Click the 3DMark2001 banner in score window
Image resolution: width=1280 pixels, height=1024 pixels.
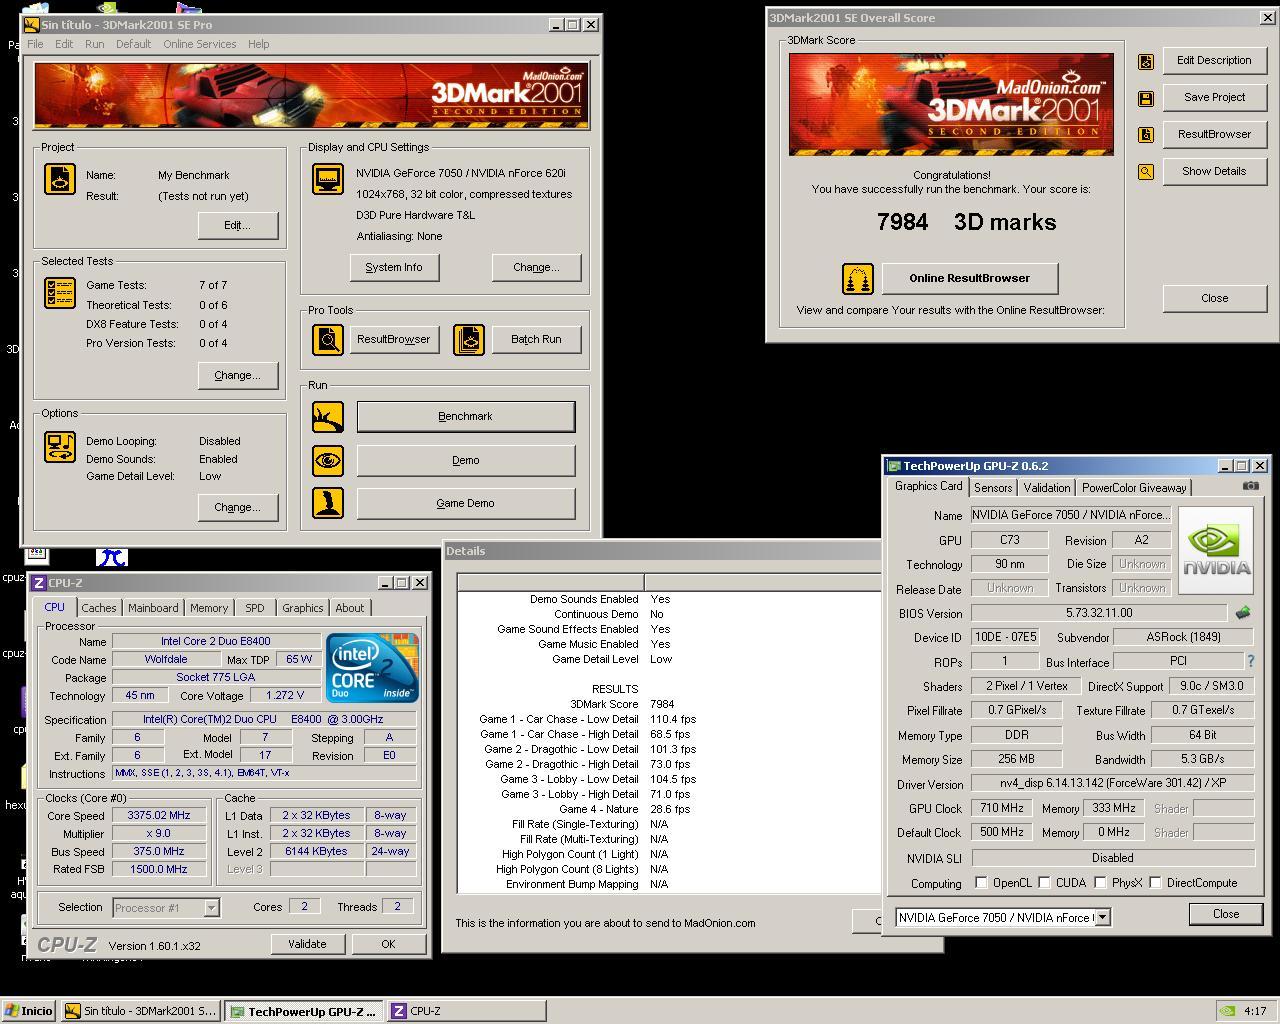(x=951, y=104)
